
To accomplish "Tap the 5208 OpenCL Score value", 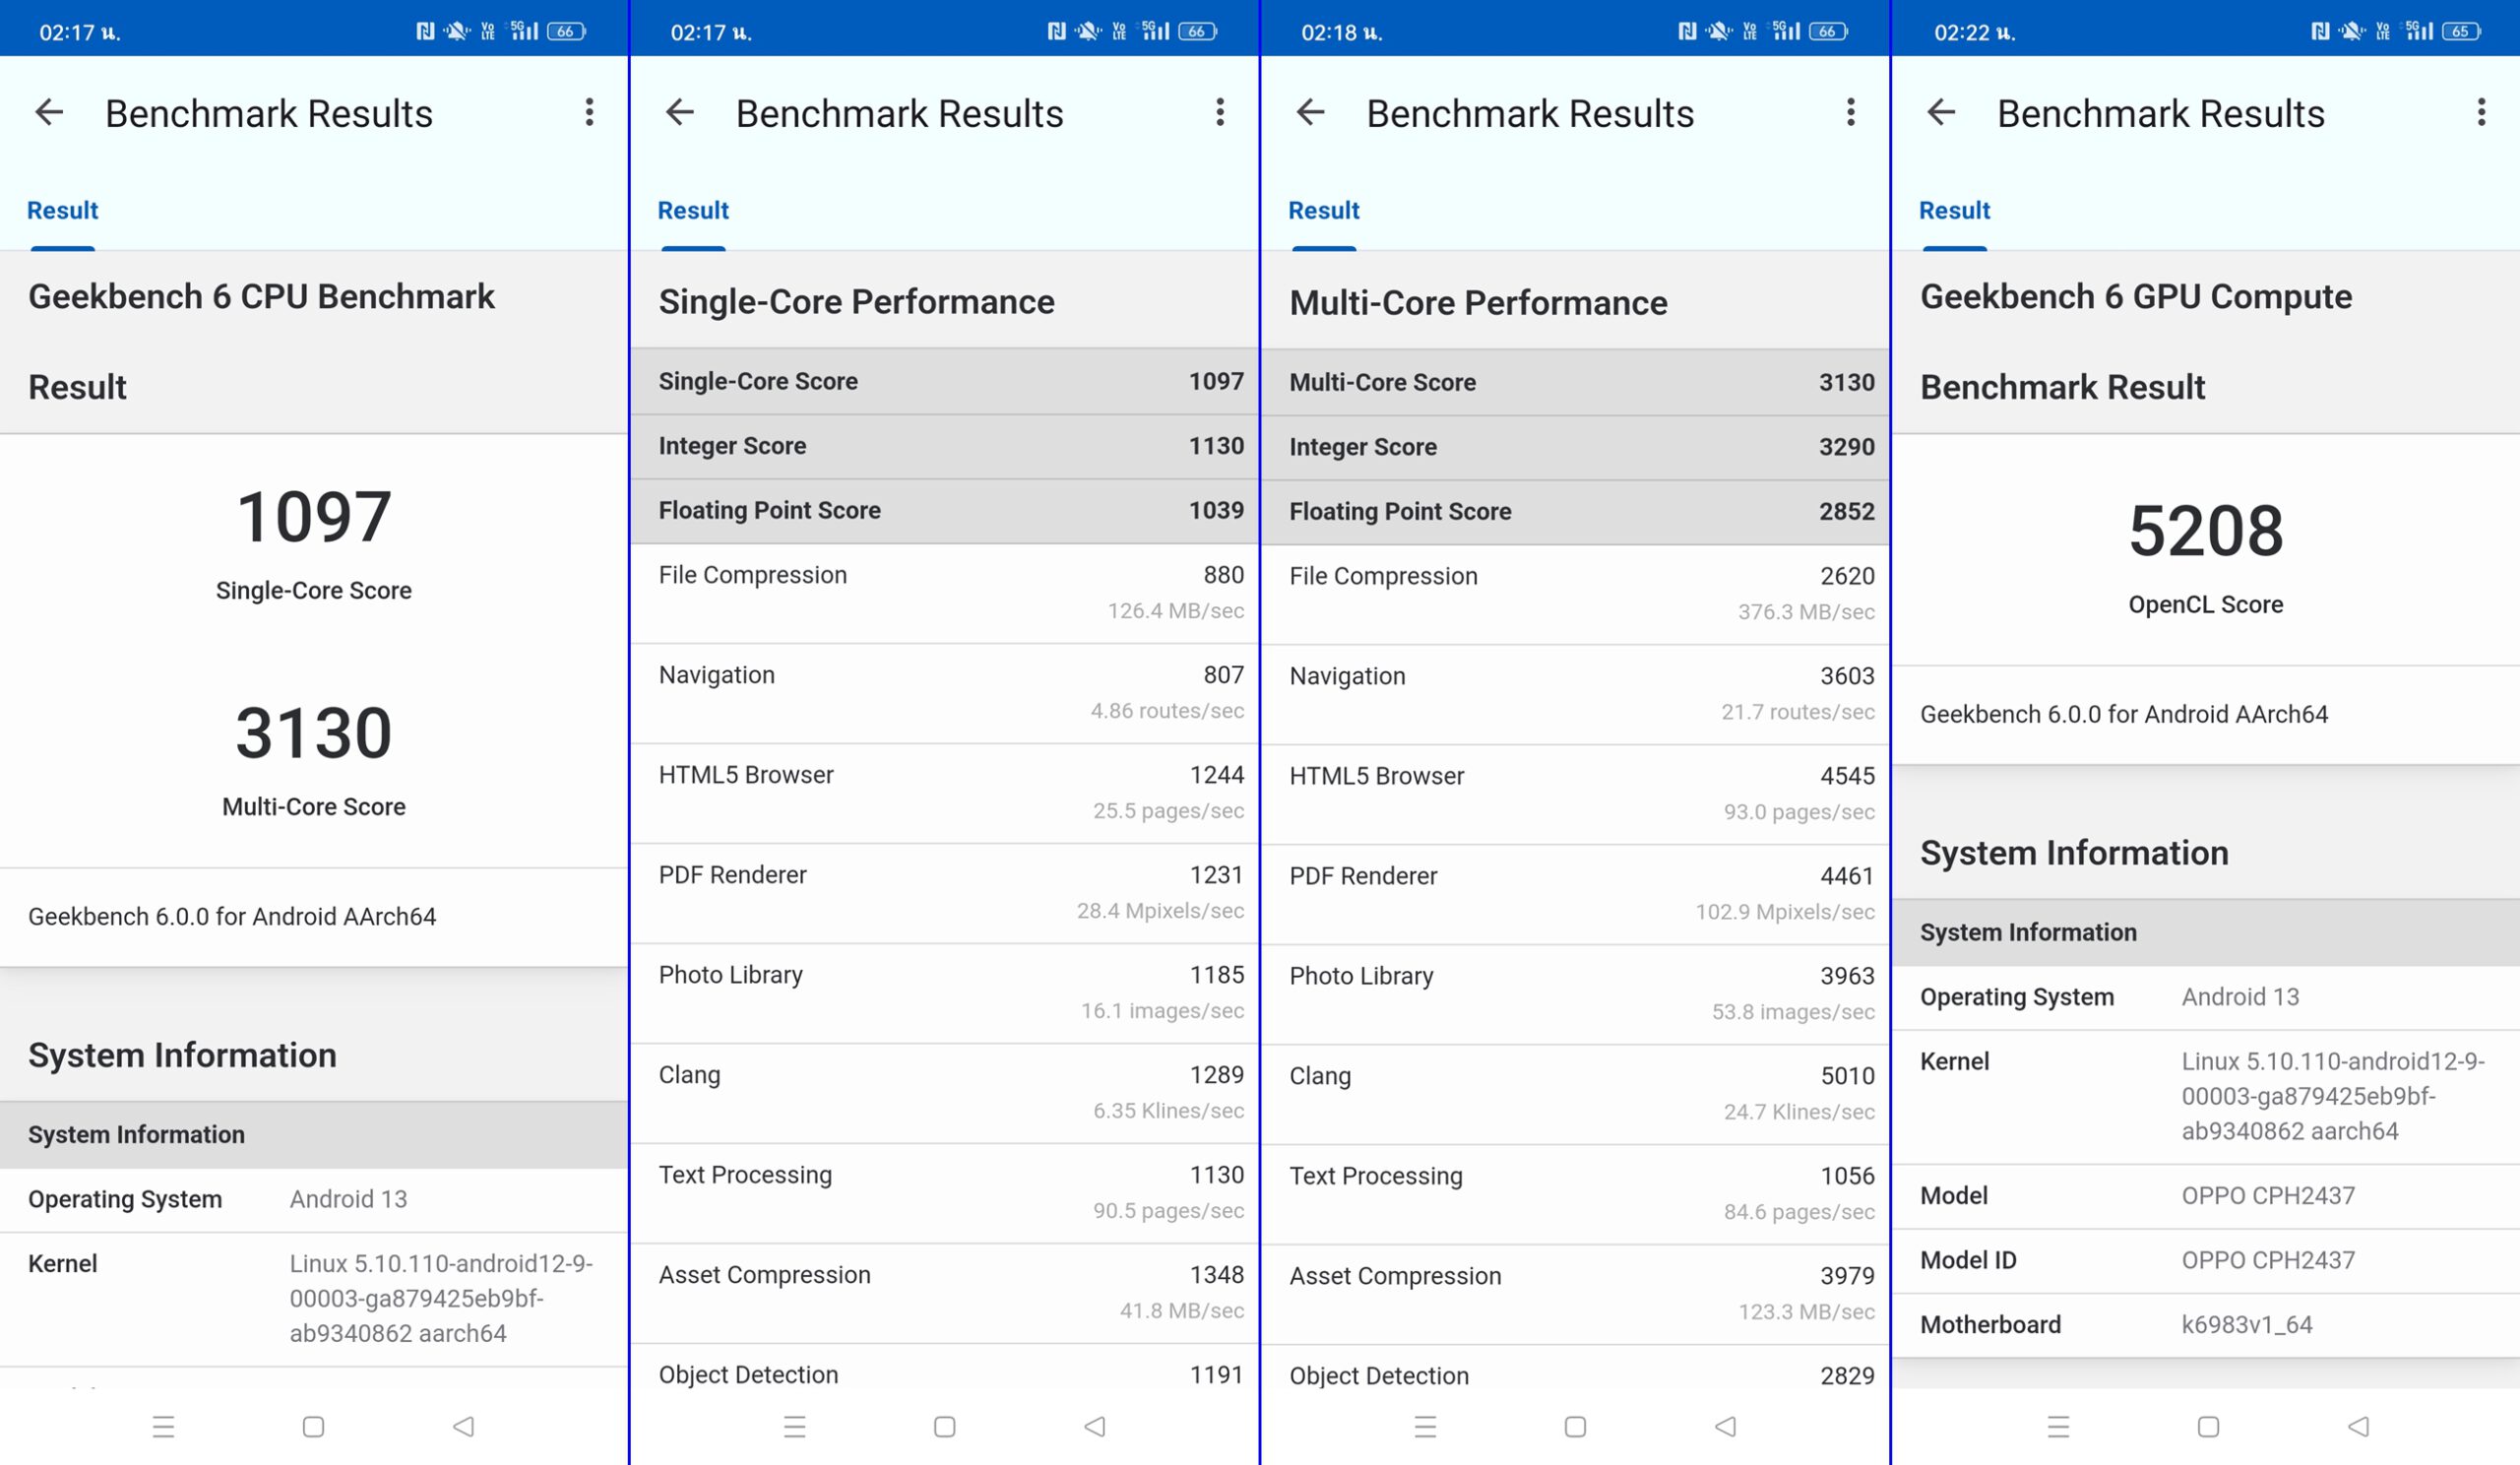I will [2206, 531].
